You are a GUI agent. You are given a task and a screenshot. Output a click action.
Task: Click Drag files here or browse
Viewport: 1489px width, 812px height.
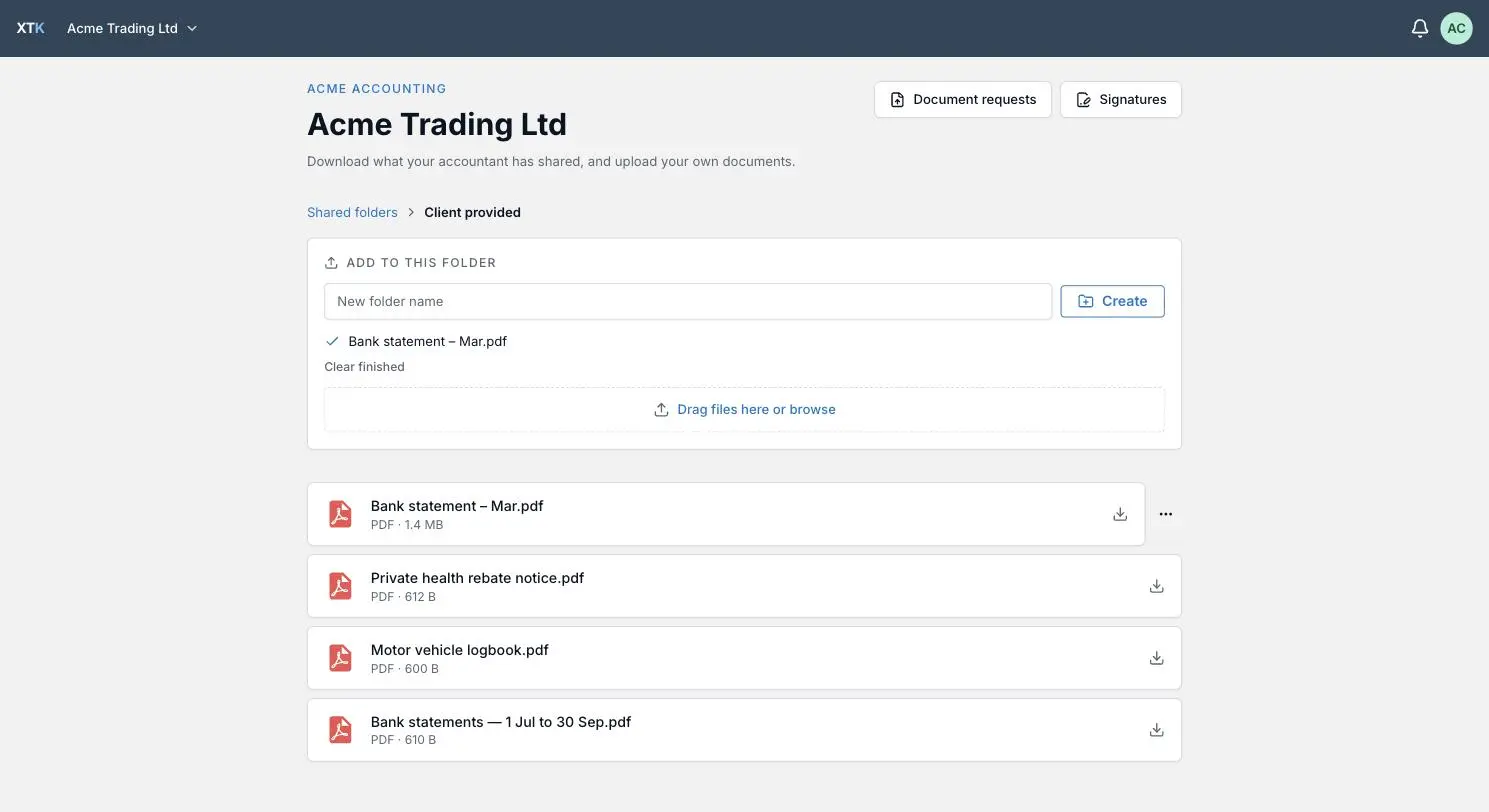[745, 409]
